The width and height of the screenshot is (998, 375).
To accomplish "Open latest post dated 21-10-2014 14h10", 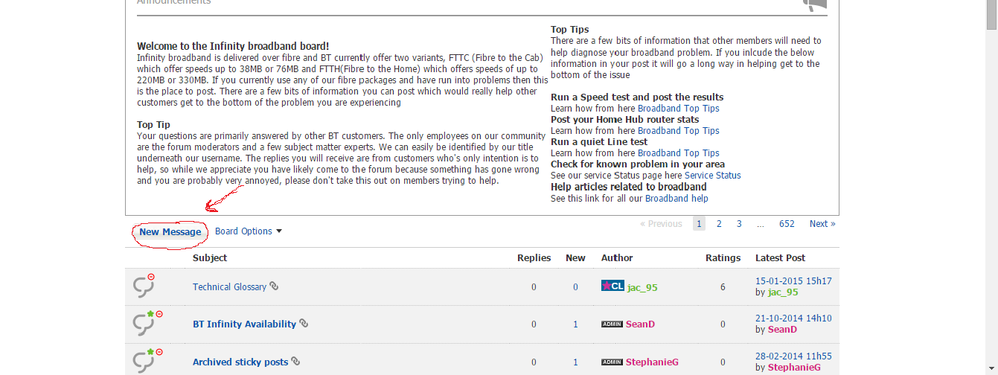I will coord(794,318).
